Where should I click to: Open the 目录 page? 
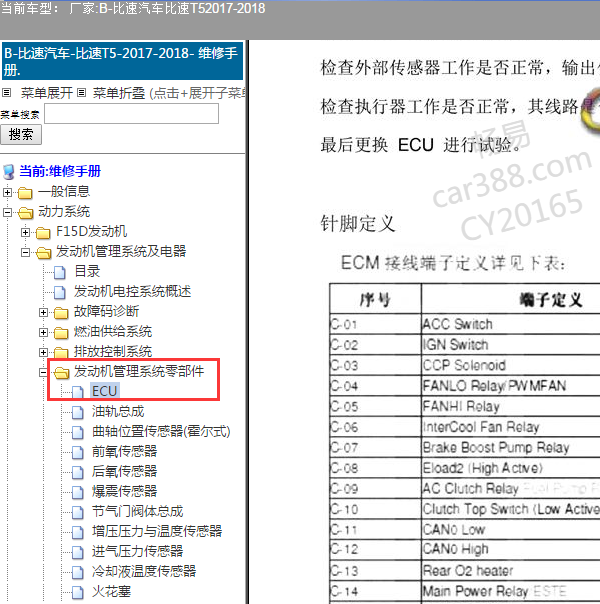click(87, 272)
